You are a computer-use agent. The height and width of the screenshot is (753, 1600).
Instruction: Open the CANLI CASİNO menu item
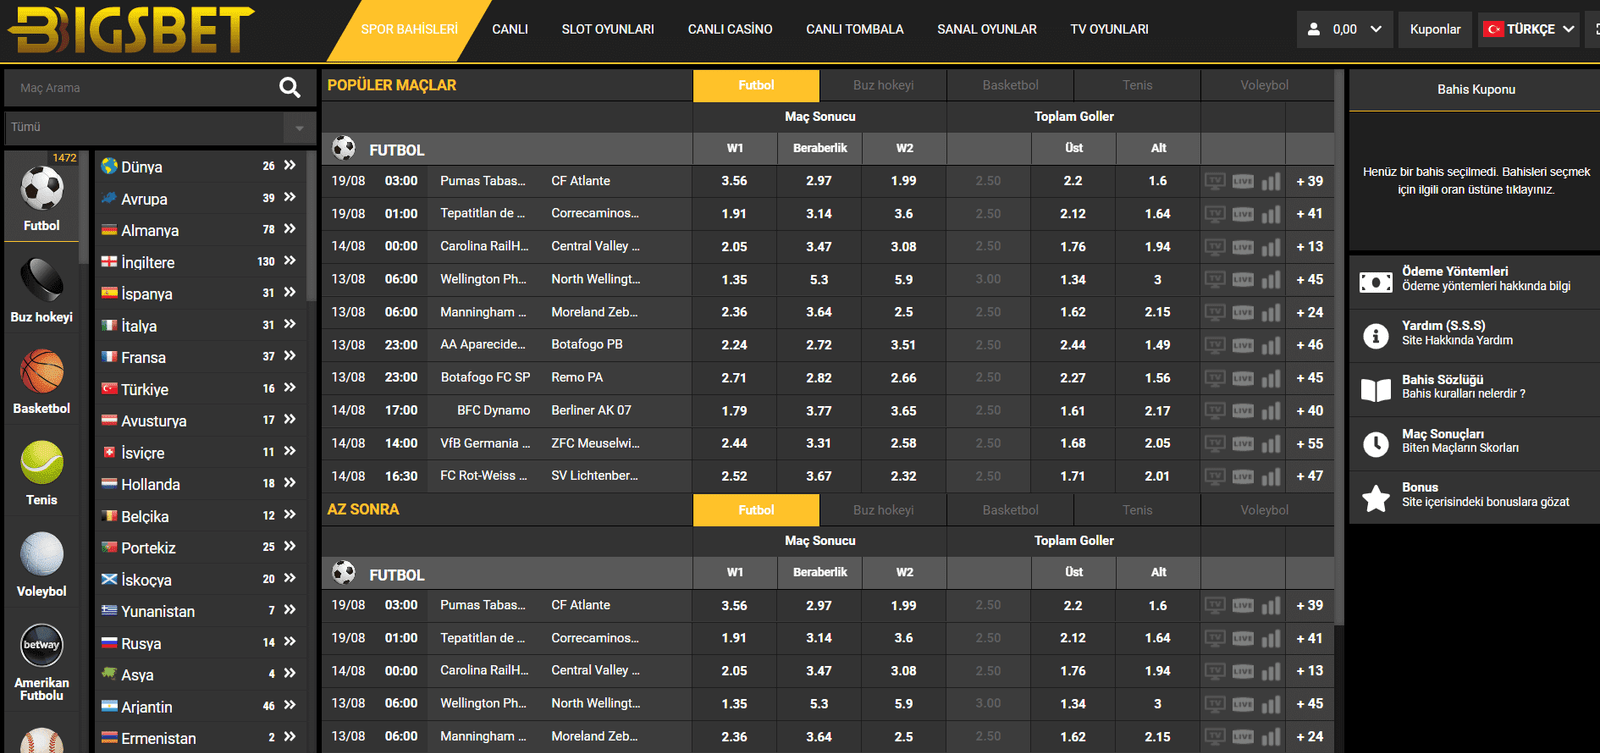tap(730, 30)
